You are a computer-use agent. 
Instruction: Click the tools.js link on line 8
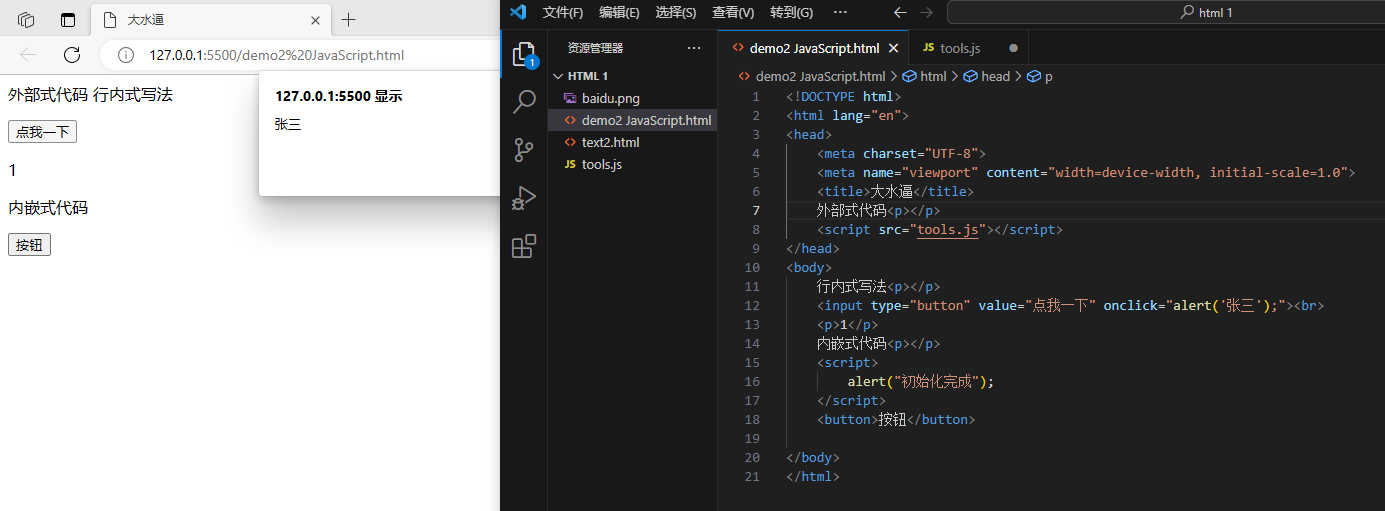point(948,230)
